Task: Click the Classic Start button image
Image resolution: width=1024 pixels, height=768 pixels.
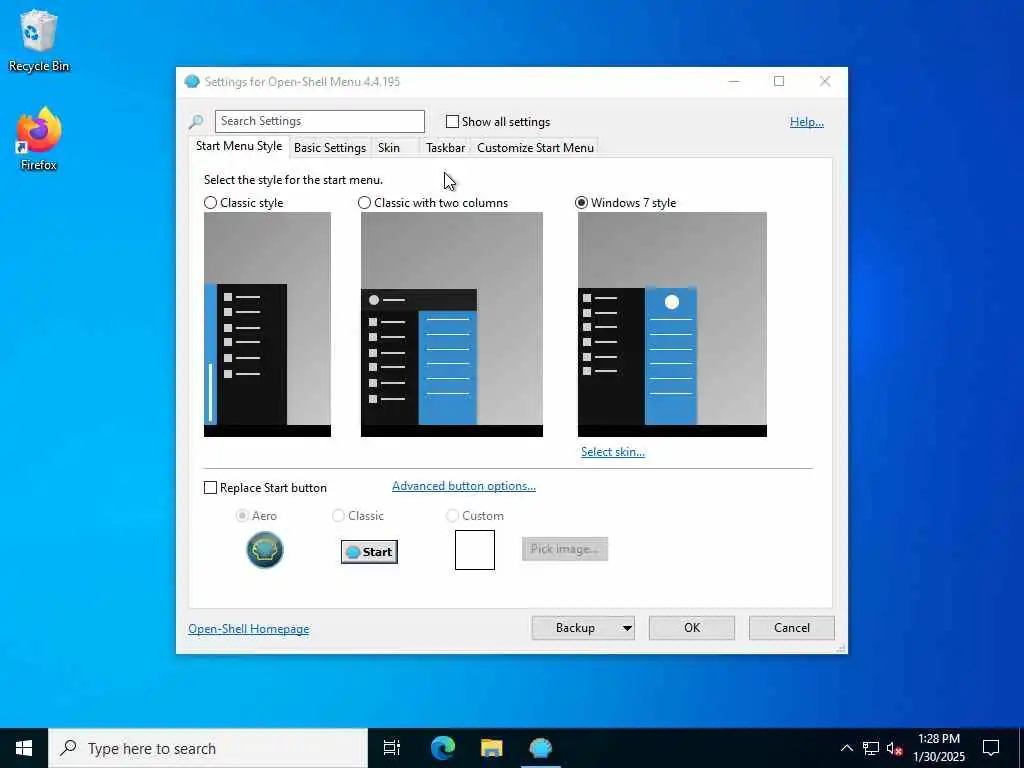Action: (x=369, y=552)
